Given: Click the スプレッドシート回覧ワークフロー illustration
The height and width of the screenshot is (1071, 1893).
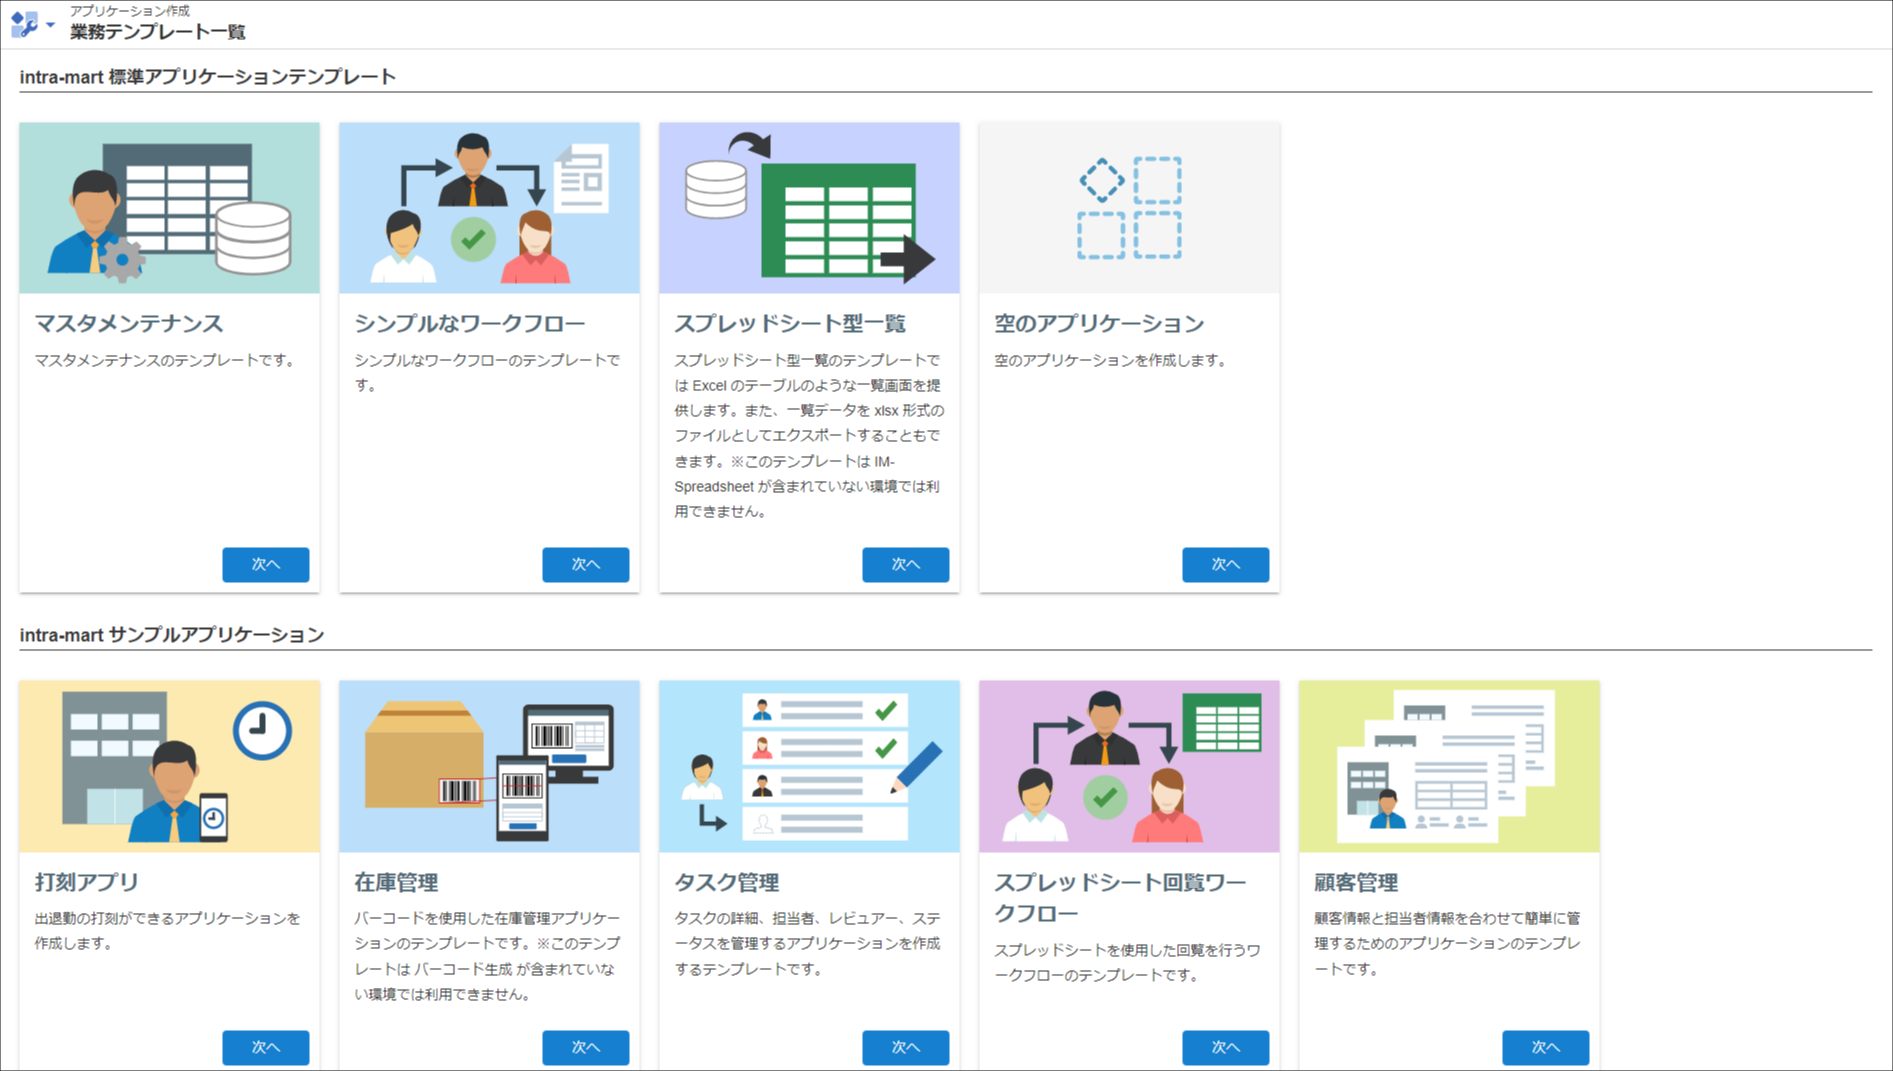Looking at the screenshot, I should pyautogui.click(x=1130, y=767).
